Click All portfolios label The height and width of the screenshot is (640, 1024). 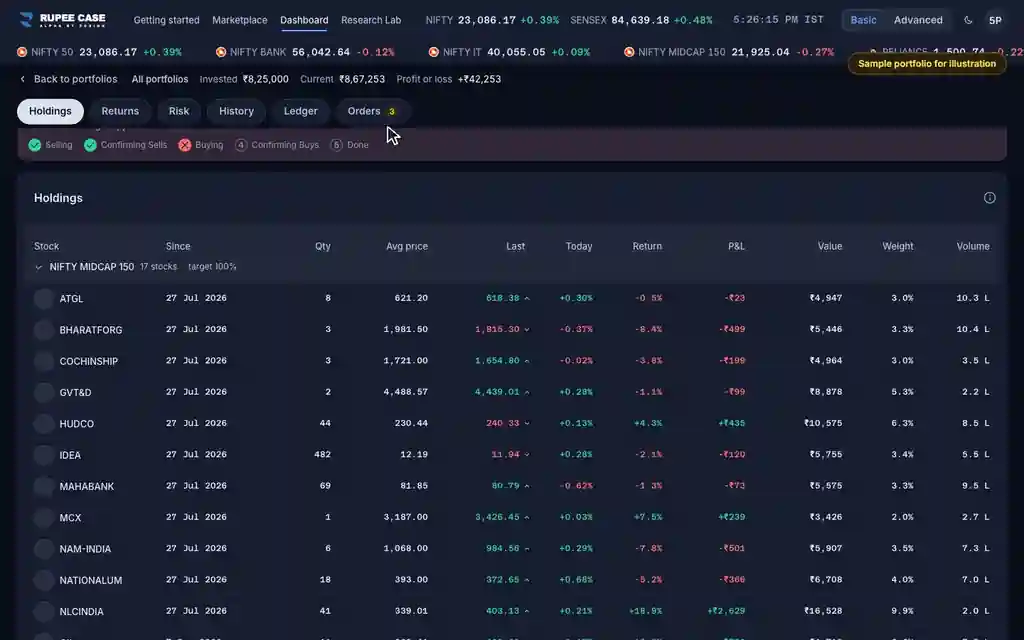[x=160, y=79]
